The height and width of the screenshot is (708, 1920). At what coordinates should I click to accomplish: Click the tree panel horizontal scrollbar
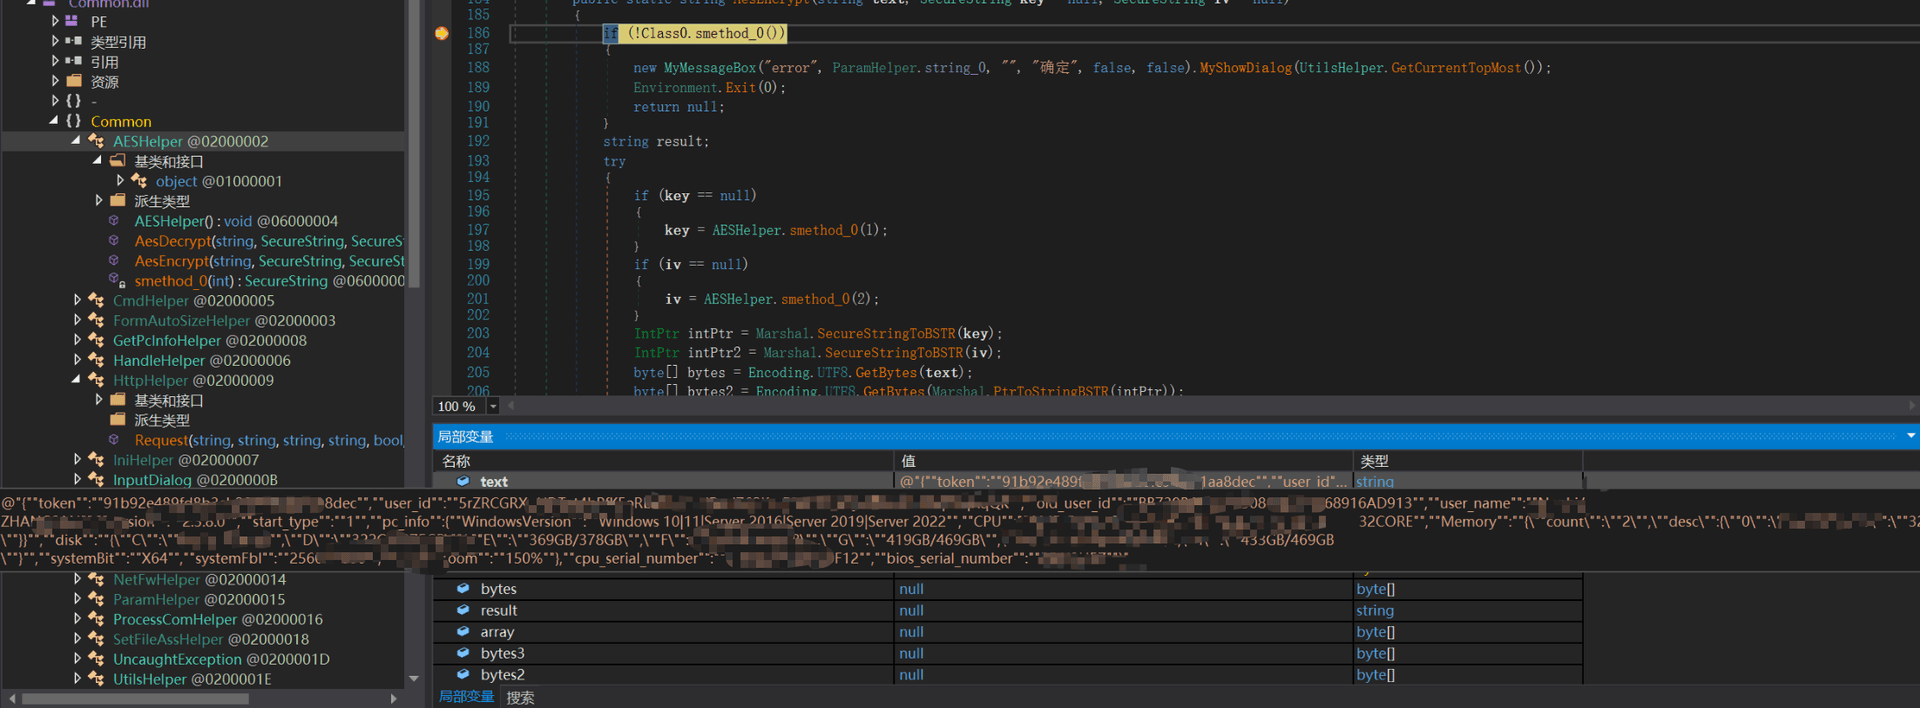coord(135,699)
